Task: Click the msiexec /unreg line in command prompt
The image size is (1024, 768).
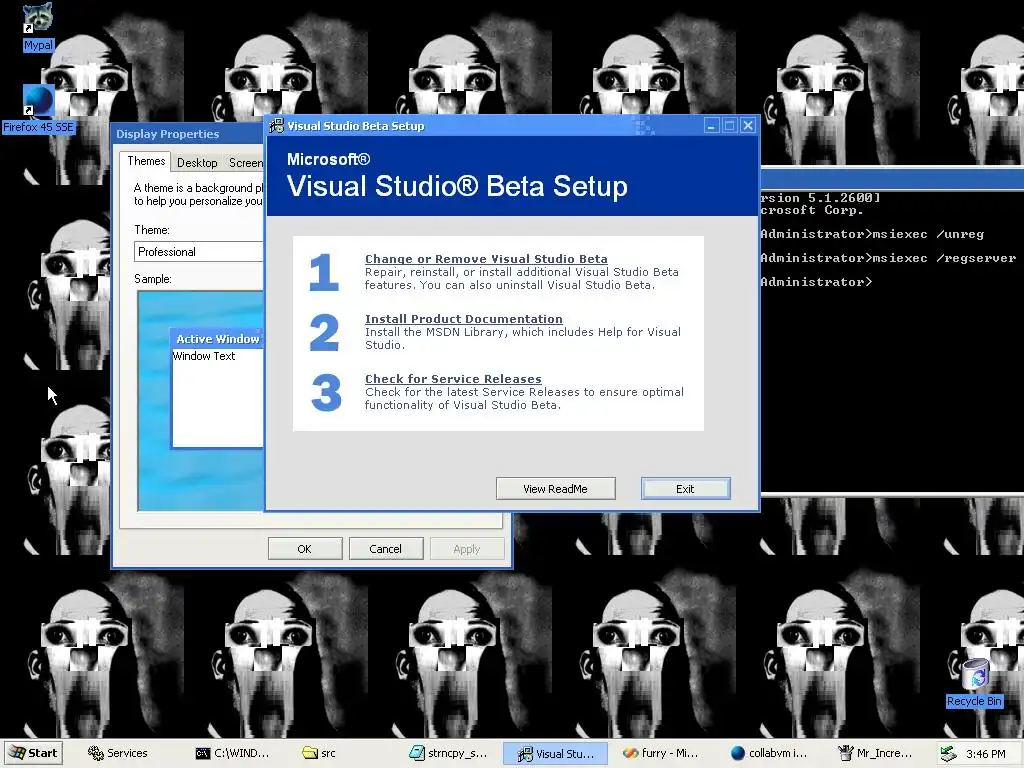Action: 872,234
